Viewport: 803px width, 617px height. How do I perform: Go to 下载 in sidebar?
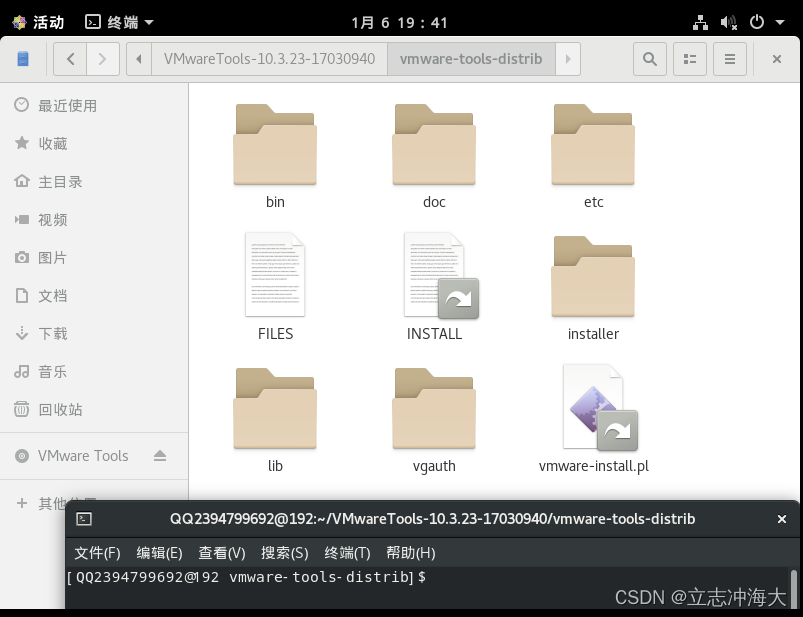coord(94,333)
